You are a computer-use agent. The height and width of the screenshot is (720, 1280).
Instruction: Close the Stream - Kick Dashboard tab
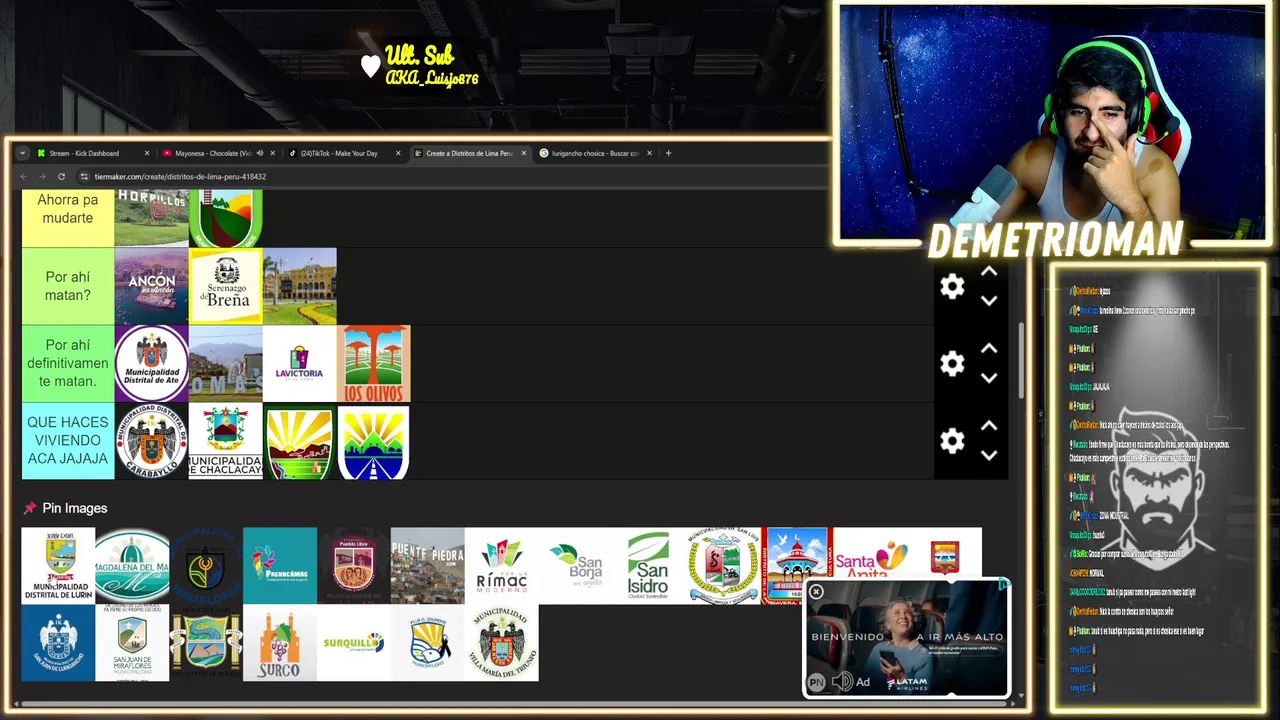(146, 153)
